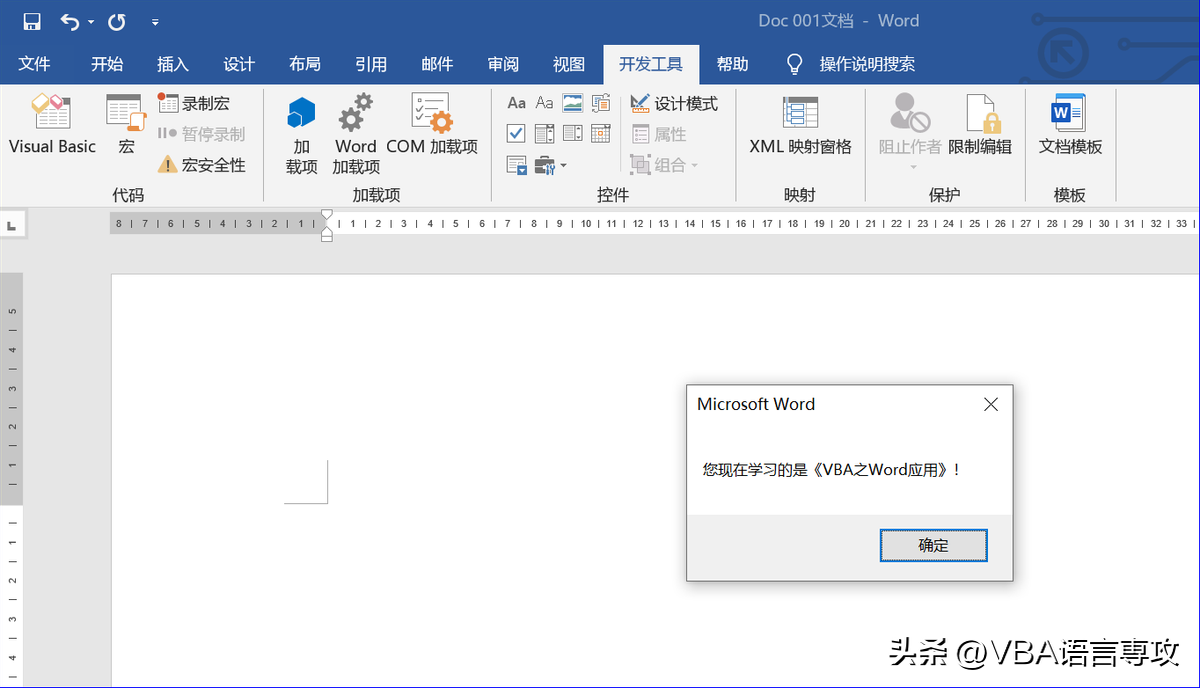Switch to the 帮助 tab

click(732, 64)
